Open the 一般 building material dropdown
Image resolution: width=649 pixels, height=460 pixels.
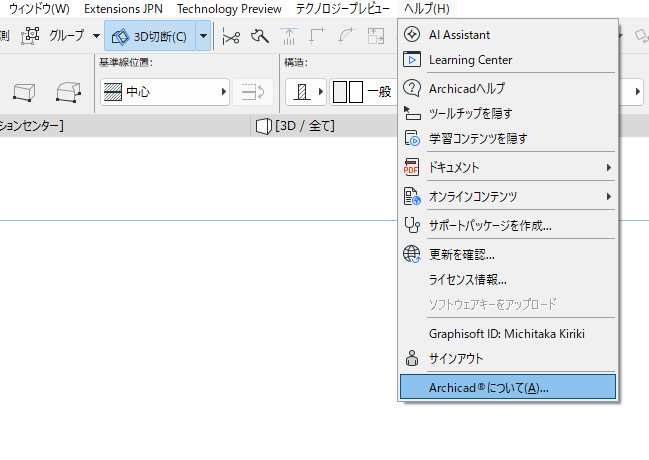tap(364, 92)
